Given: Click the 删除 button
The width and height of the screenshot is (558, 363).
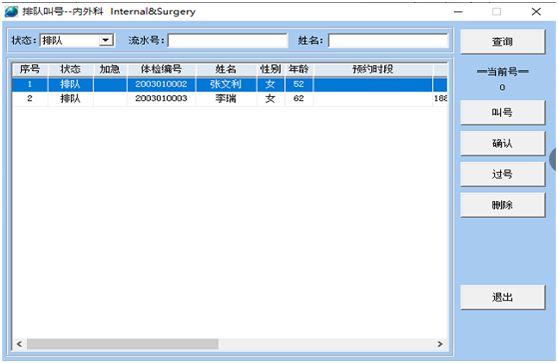Looking at the screenshot, I should [x=502, y=205].
